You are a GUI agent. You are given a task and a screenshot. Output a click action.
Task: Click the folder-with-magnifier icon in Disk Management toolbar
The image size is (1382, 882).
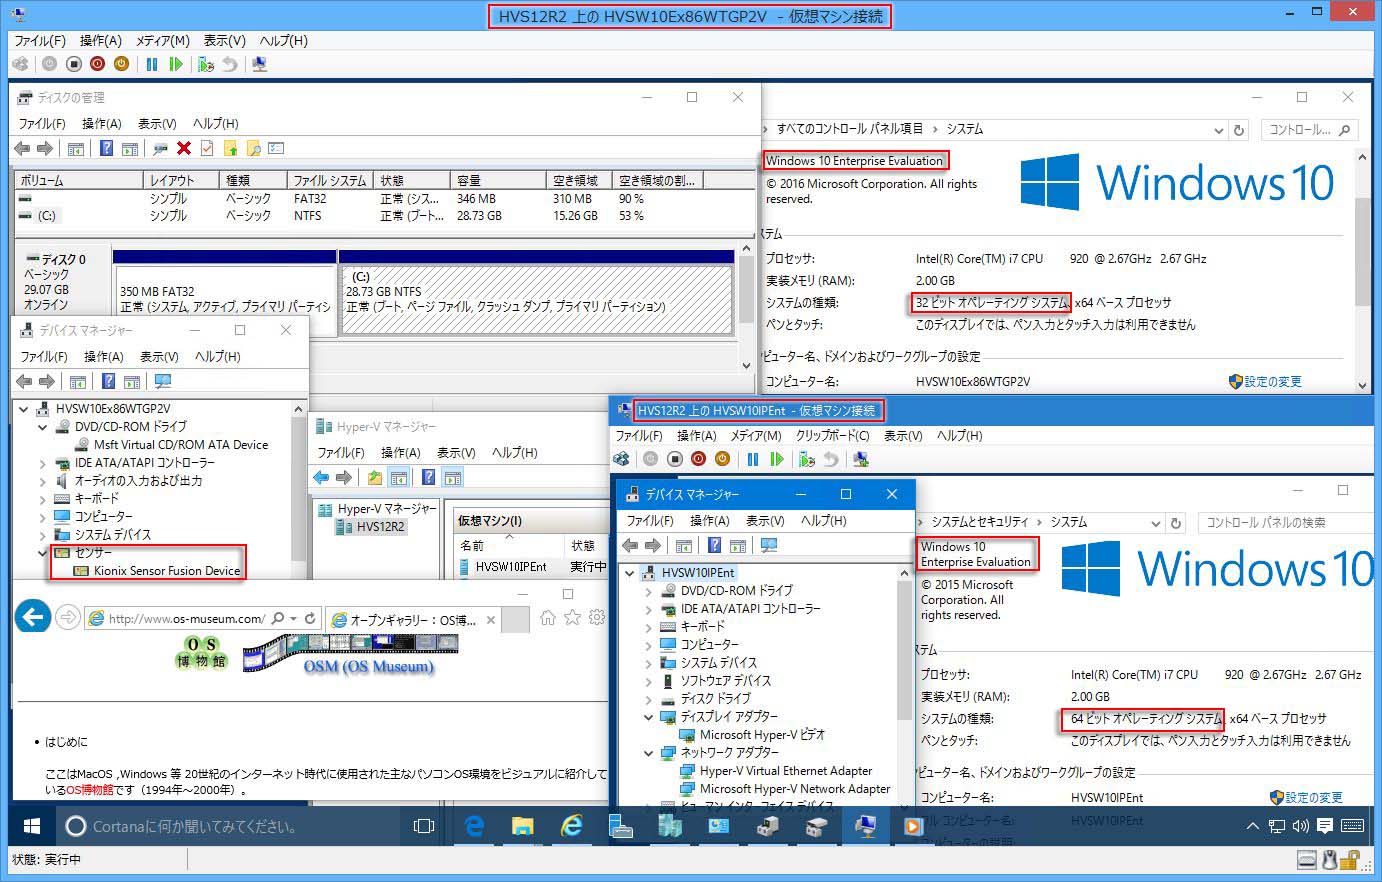tap(254, 148)
